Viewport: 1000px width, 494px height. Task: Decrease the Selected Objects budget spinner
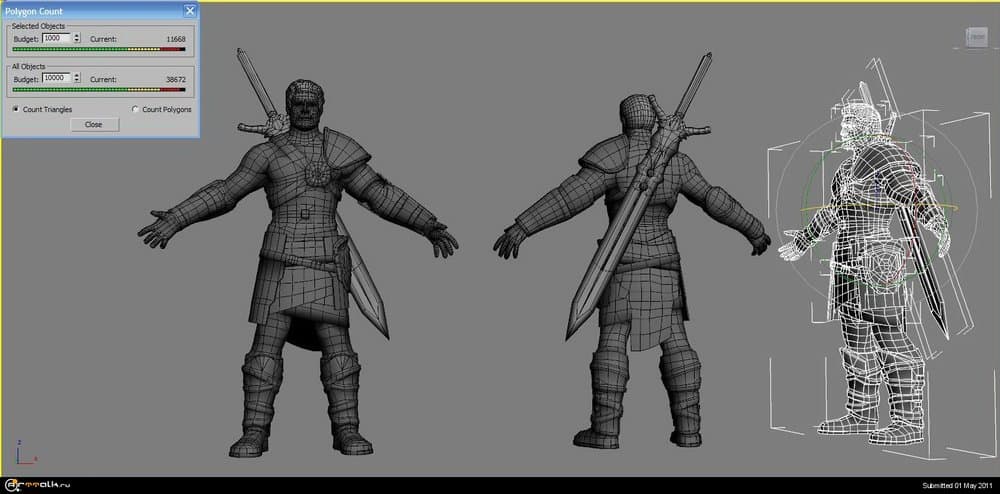77,41
